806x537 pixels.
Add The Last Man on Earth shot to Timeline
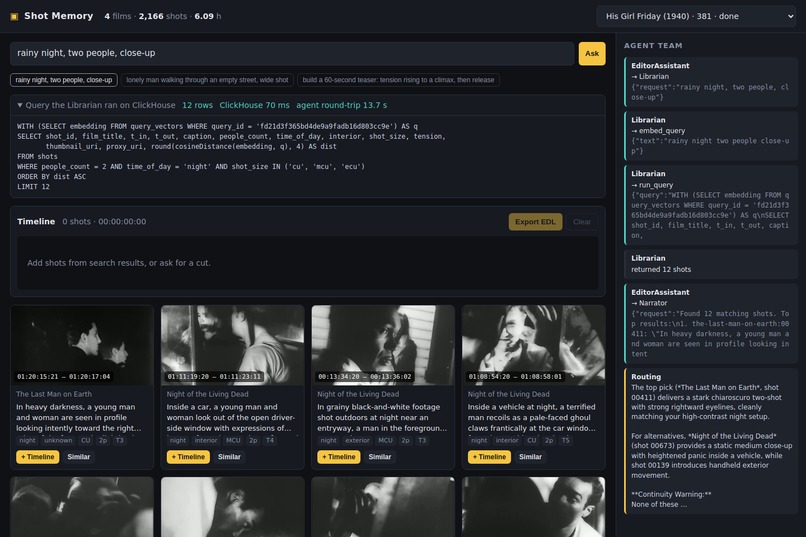coord(38,457)
